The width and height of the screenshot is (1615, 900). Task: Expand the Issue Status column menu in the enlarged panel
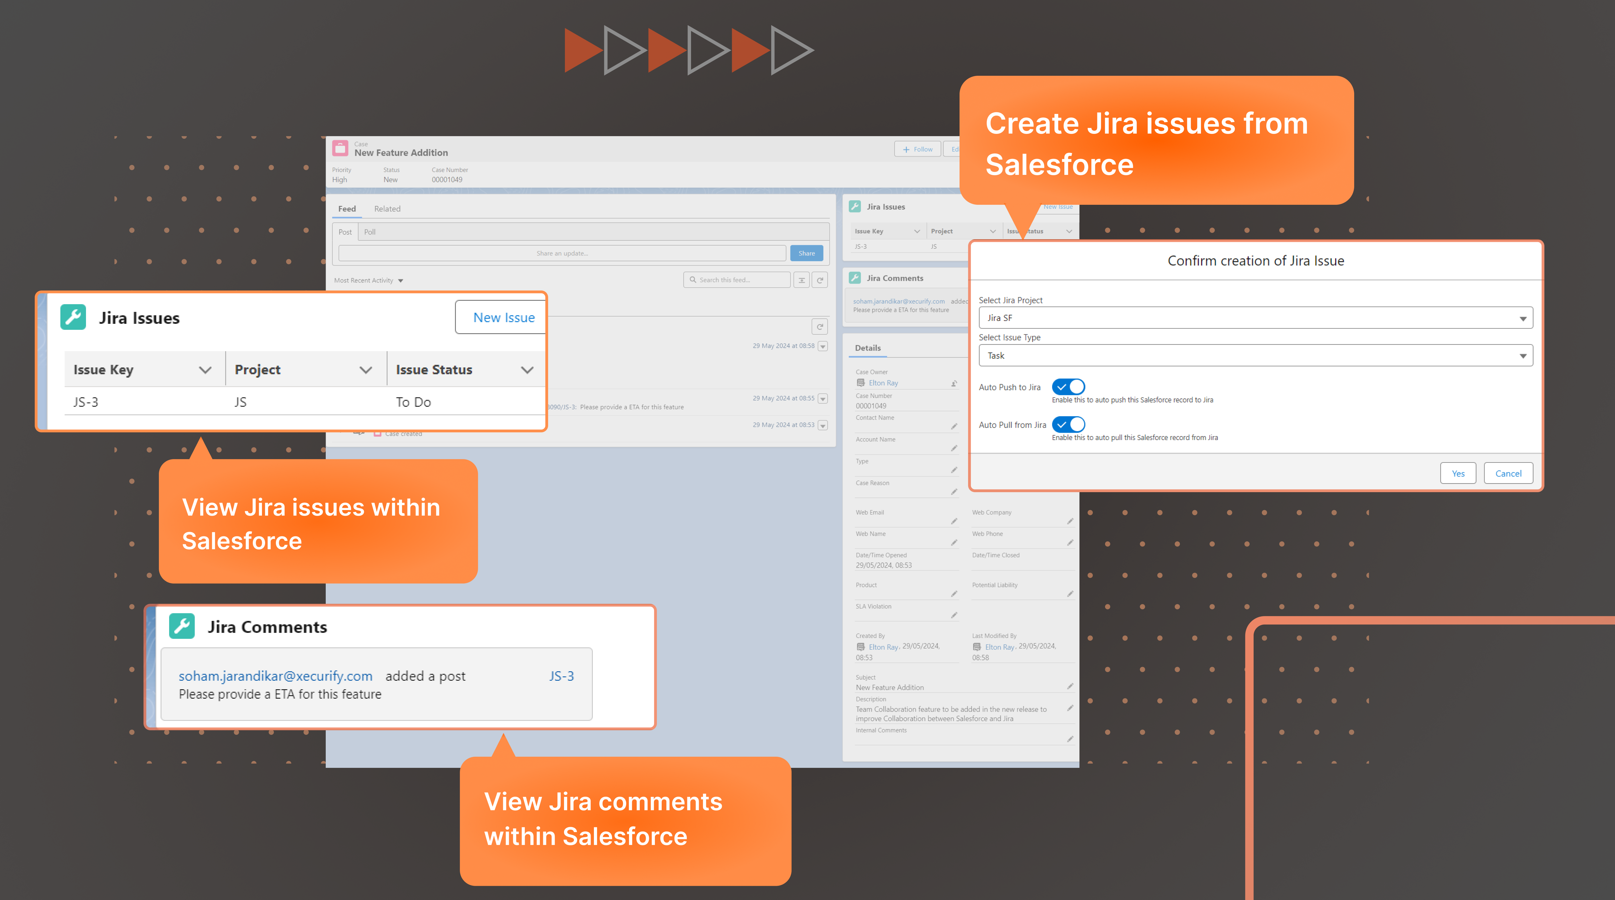point(527,370)
